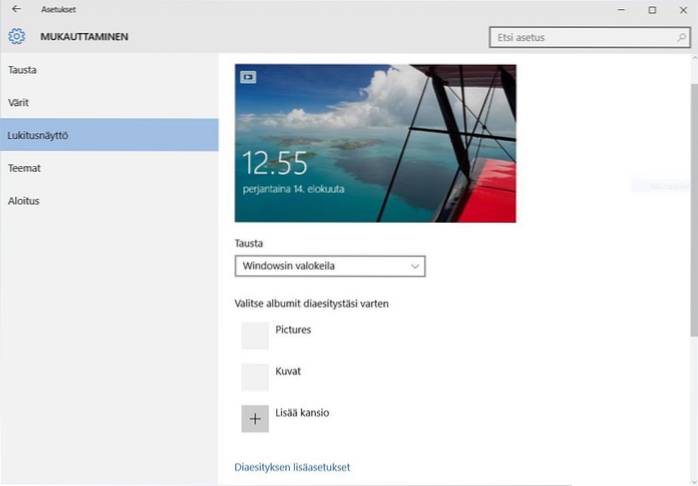Image resolution: width=698 pixels, height=486 pixels.
Task: Select the Pictures album square icon
Action: tap(255, 335)
